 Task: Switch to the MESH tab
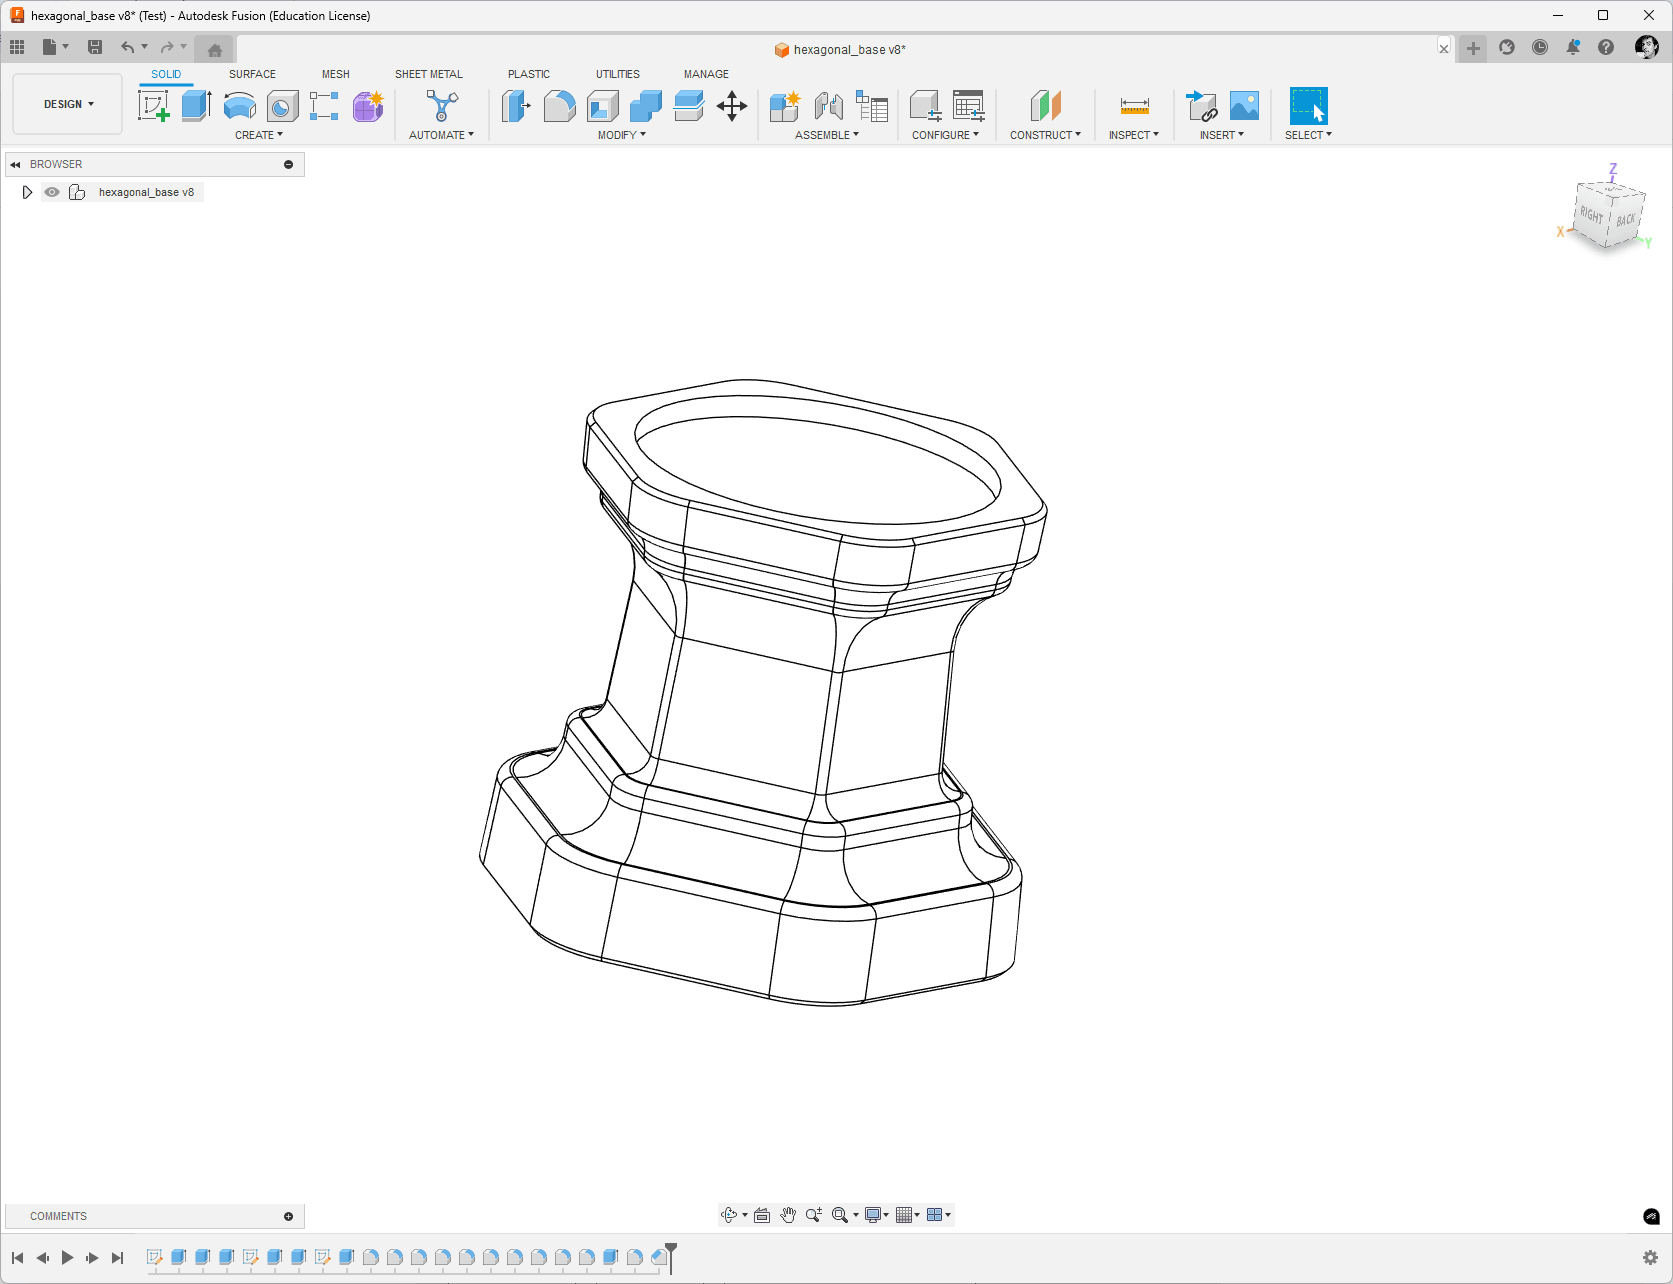click(336, 74)
